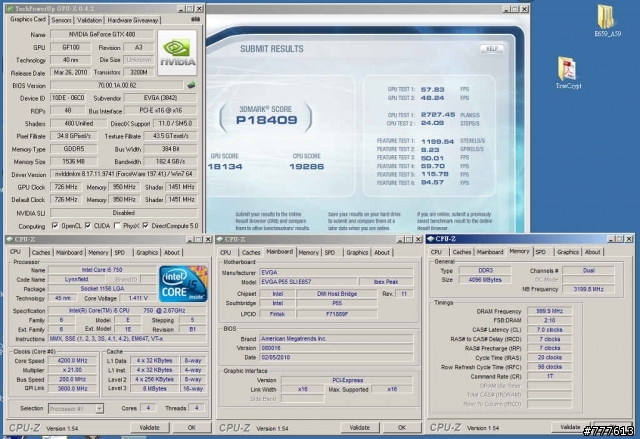Click the GPU name field NVIDIA GeForce GTX 480
This screenshot has height=439, width=640.
102,34
